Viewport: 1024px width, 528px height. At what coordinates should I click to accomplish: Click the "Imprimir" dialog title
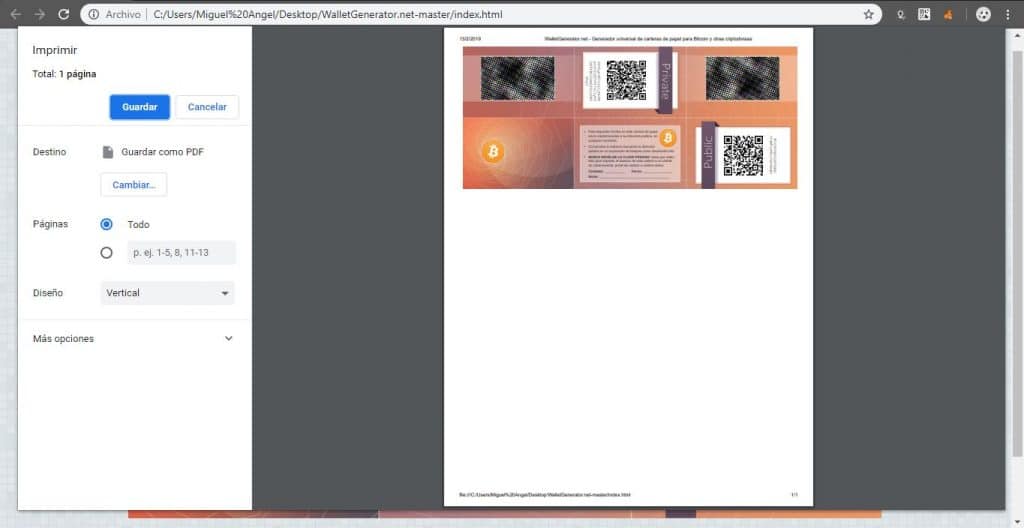click(x=55, y=50)
